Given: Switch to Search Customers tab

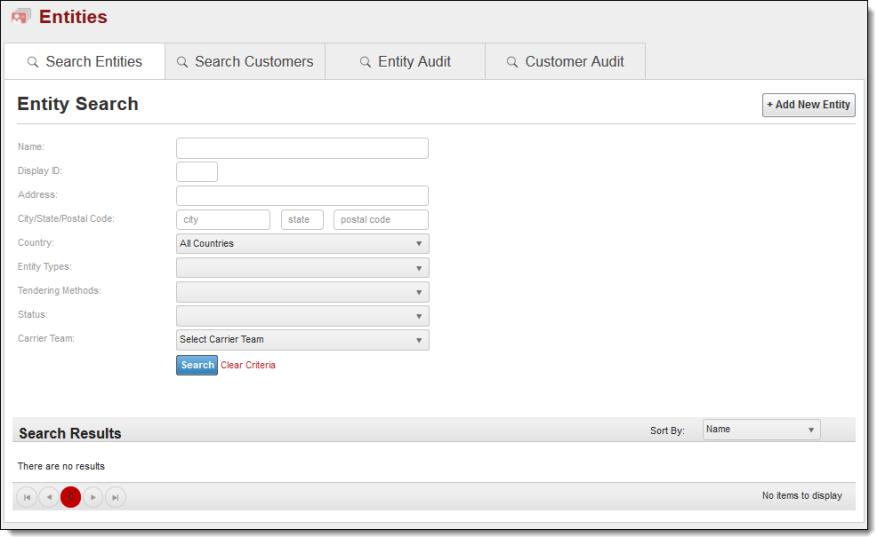Looking at the screenshot, I should point(245,62).
